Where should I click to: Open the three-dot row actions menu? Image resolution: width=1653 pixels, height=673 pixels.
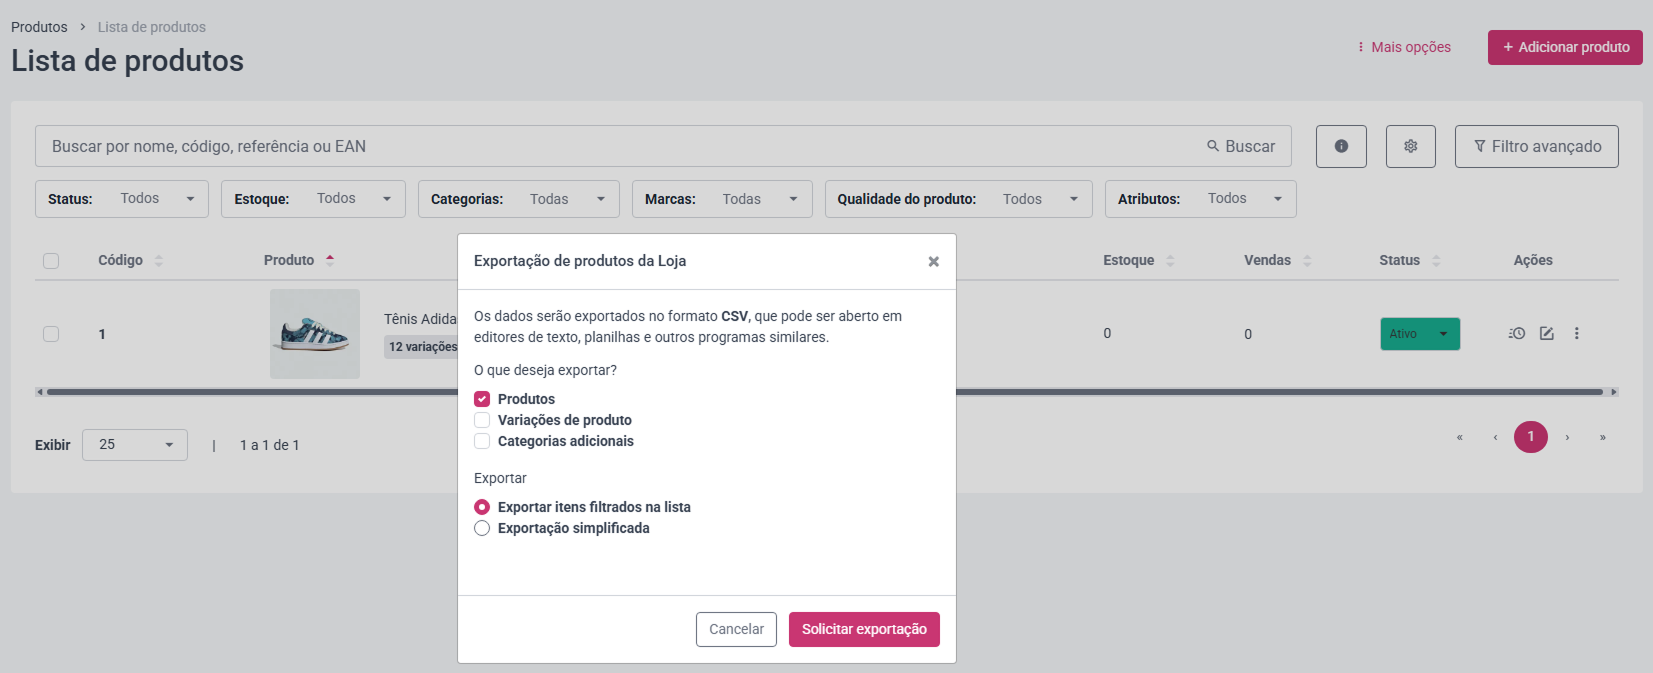point(1577,334)
